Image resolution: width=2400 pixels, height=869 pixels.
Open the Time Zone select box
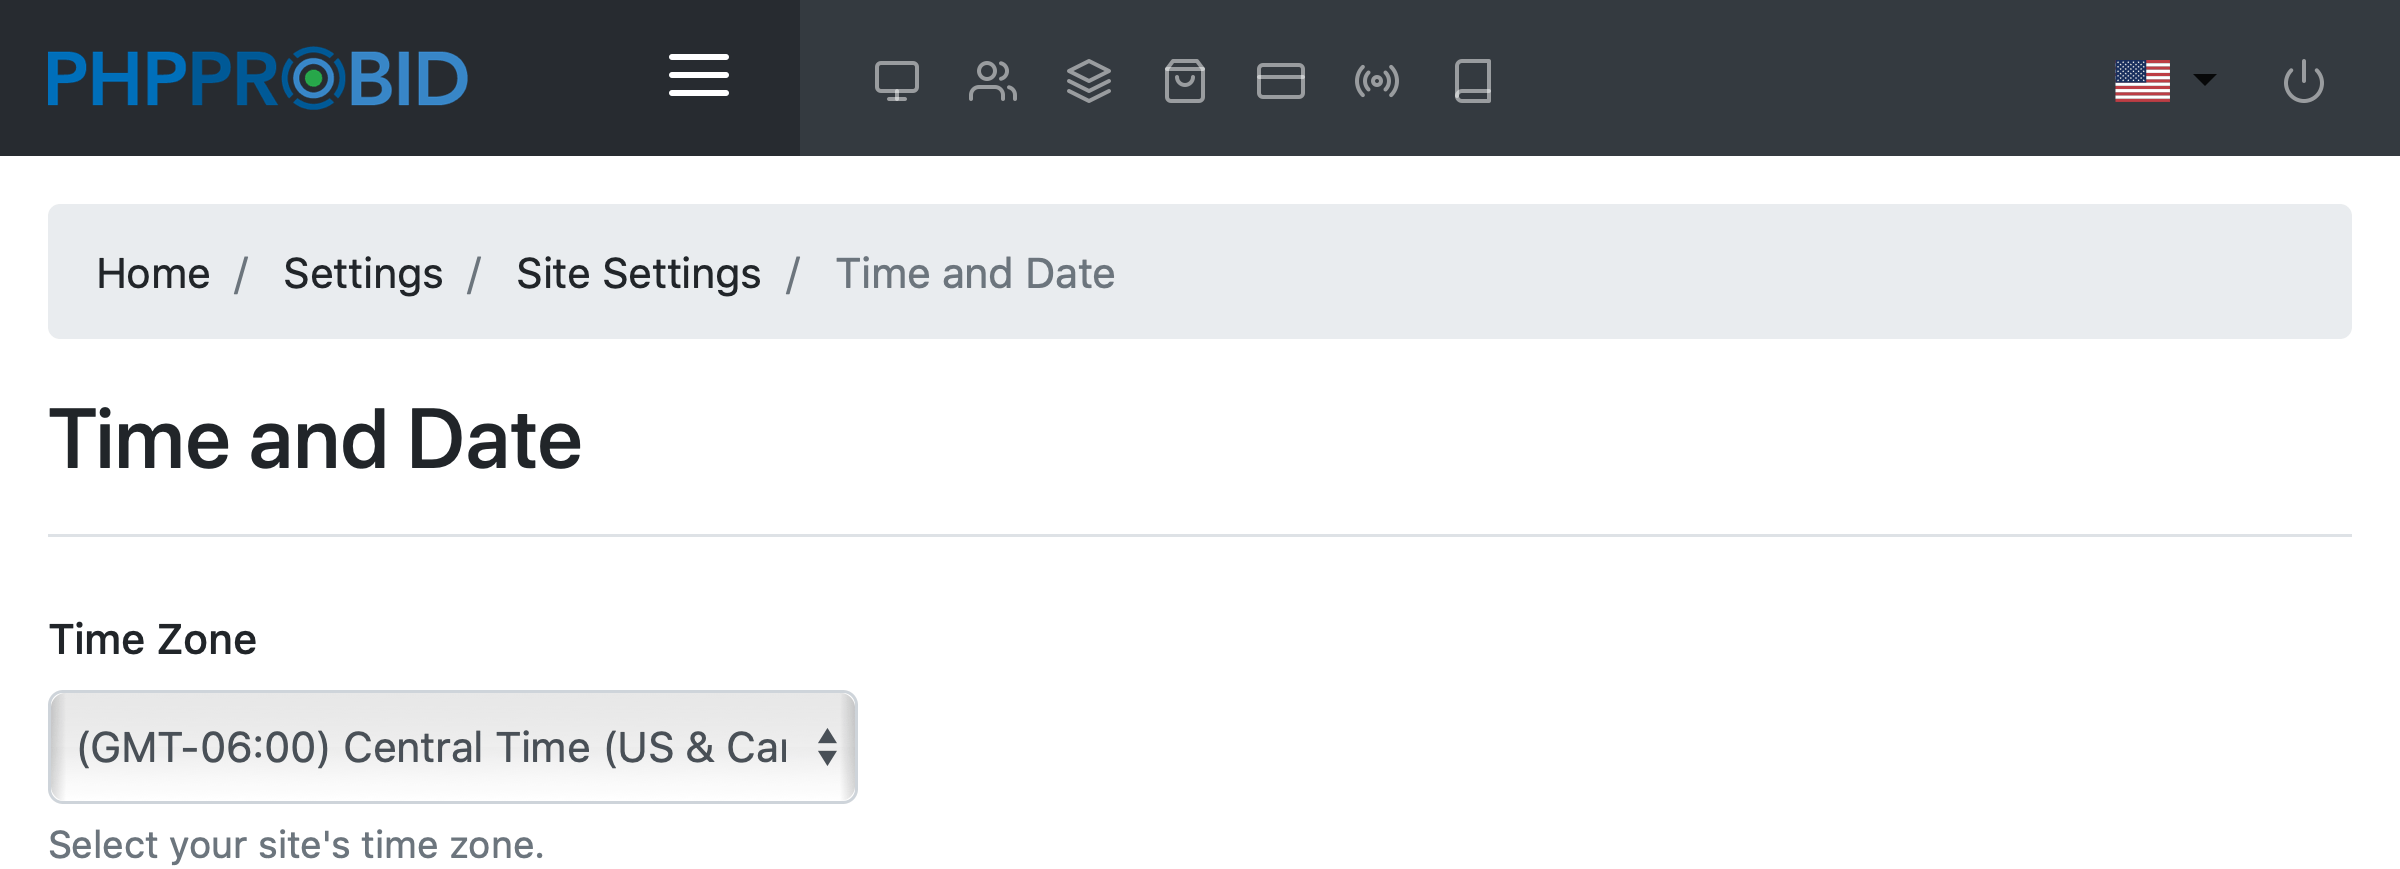(x=432, y=747)
